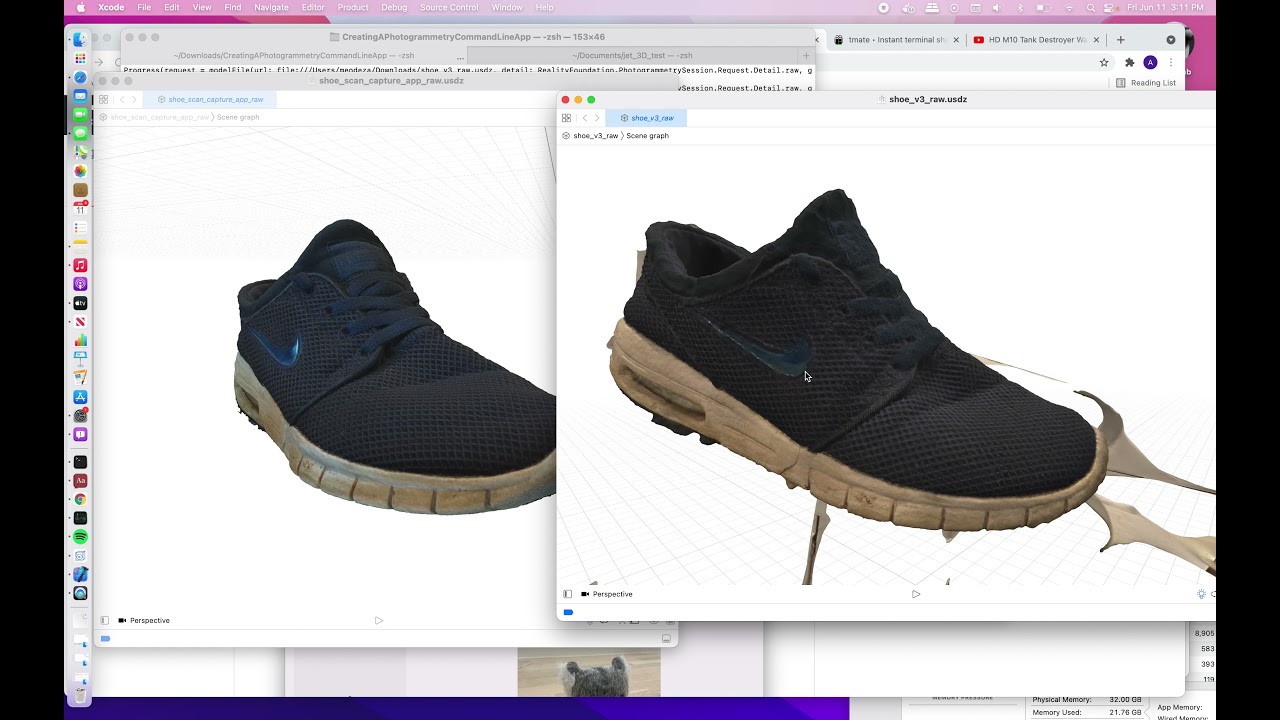Viewport: 1280px width, 720px height.
Task: Open Safari from the Dock
Action: point(80,77)
